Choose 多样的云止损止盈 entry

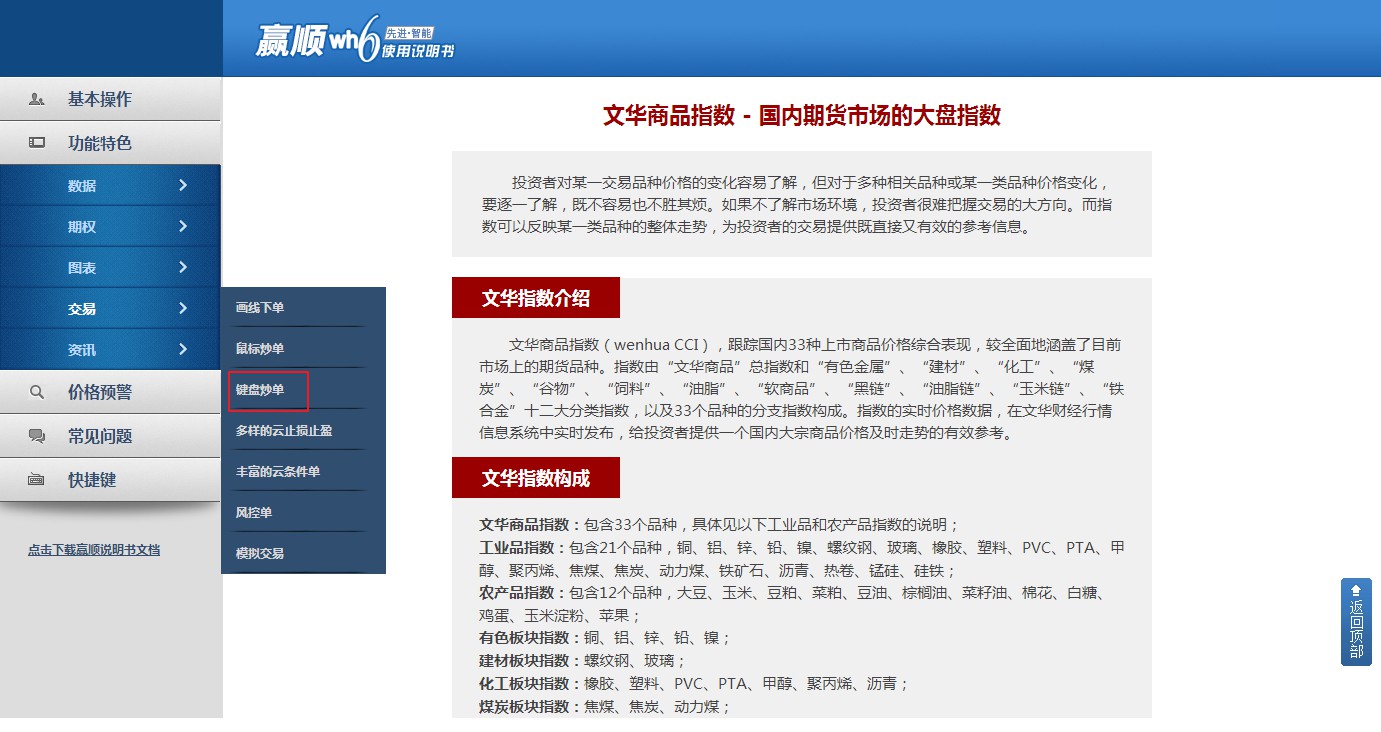point(284,430)
